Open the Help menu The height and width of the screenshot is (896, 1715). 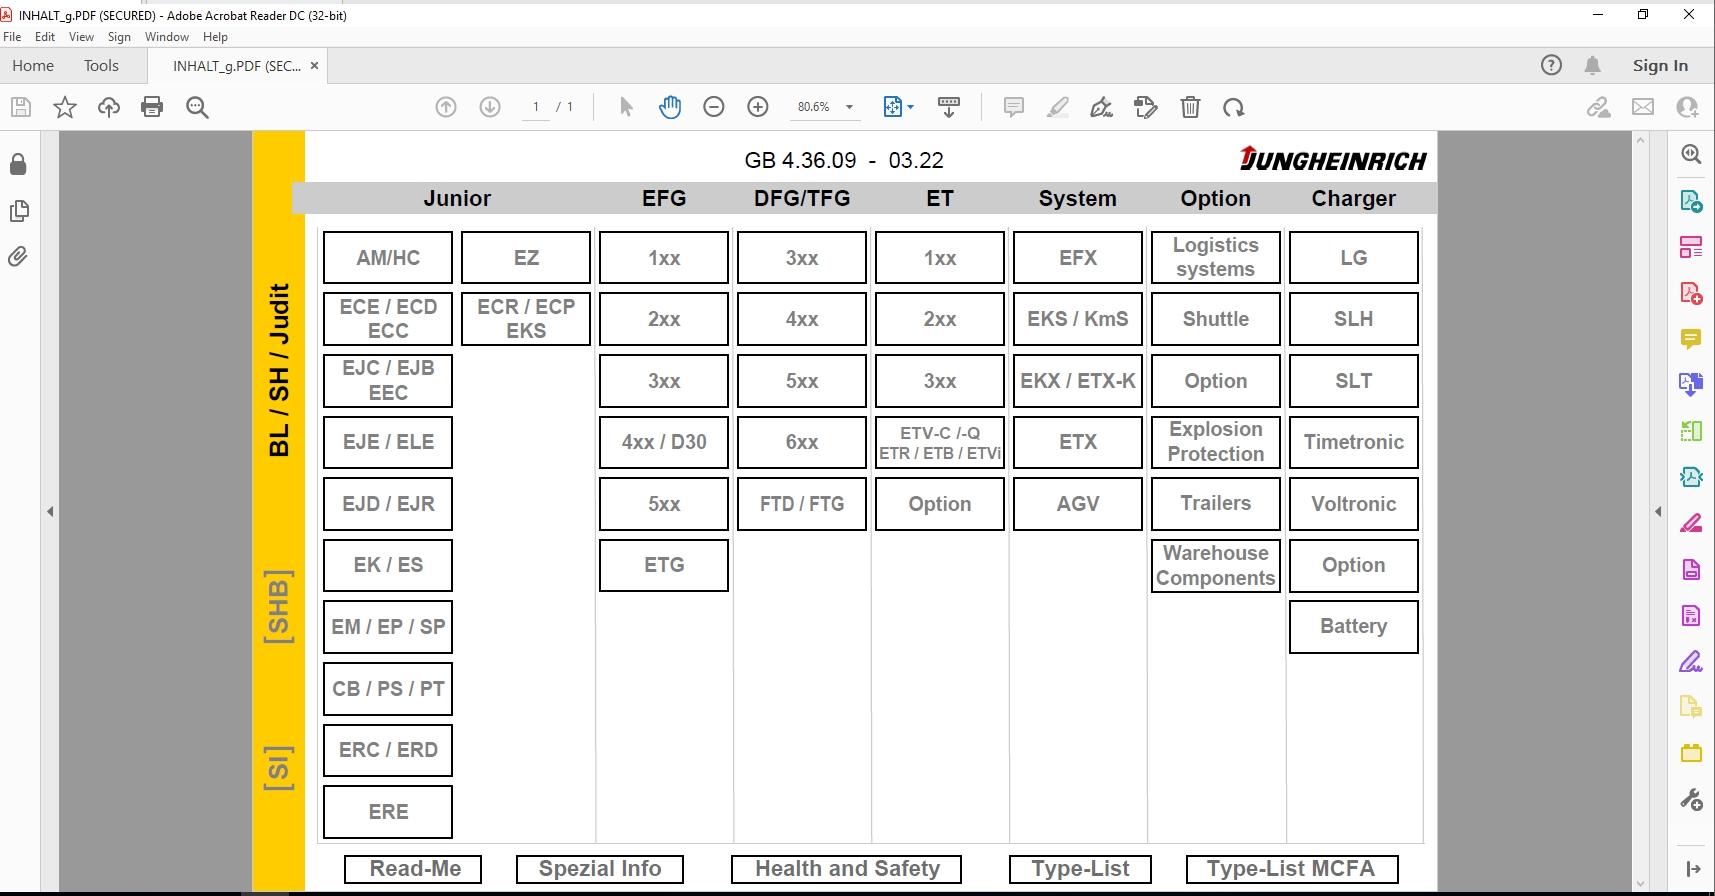(215, 37)
